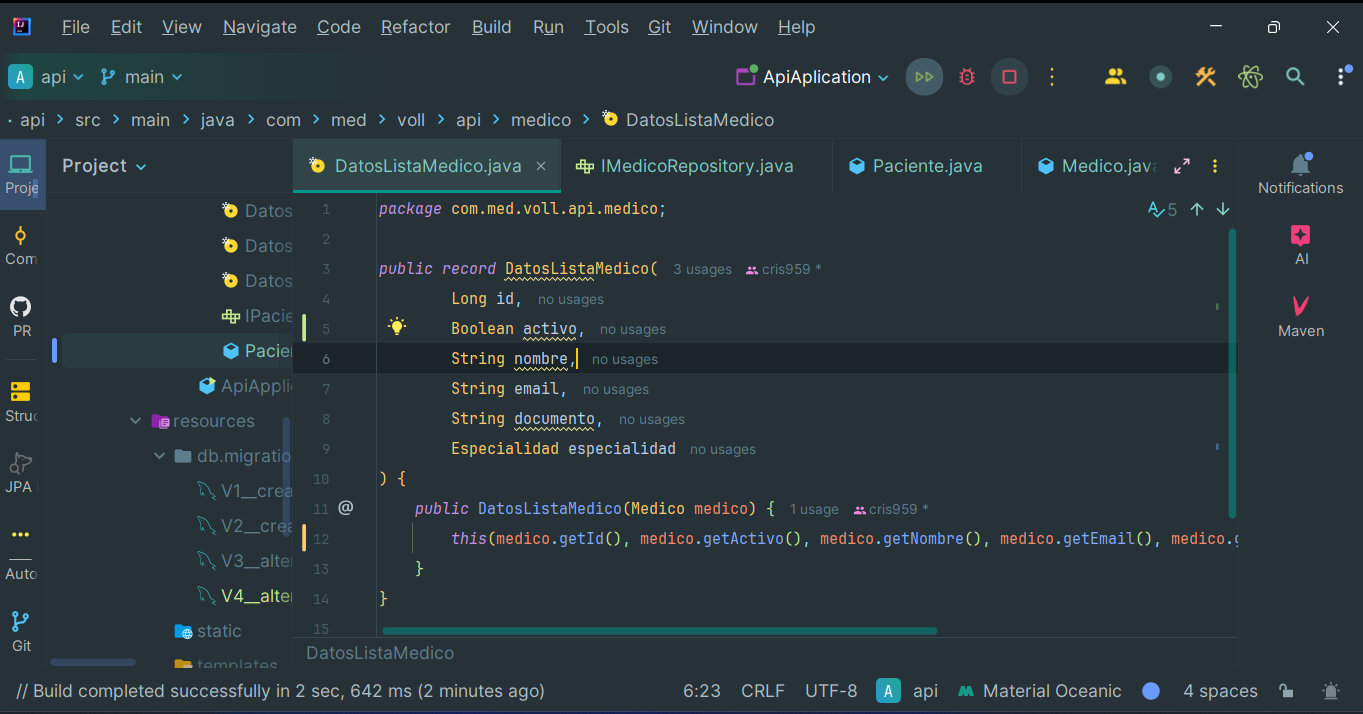Collapse the db.migration folder
The width and height of the screenshot is (1363, 714).
[x=159, y=456]
